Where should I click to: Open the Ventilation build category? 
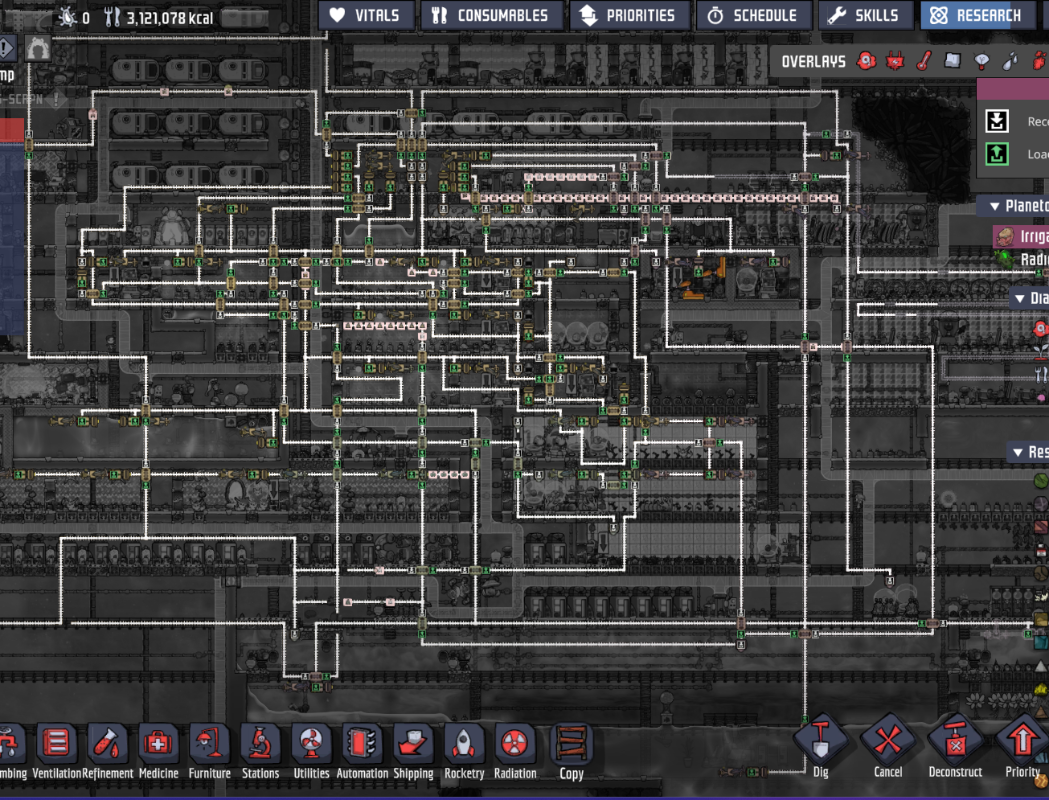[56, 752]
